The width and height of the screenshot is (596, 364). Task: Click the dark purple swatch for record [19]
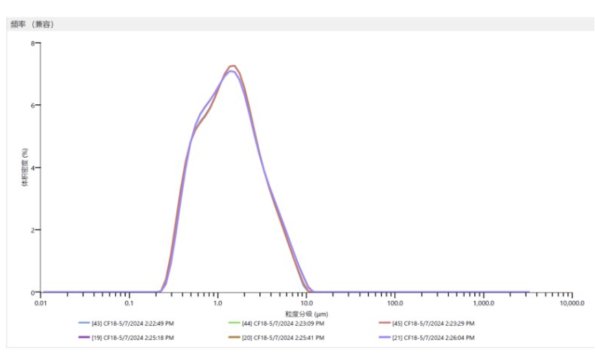84,337
